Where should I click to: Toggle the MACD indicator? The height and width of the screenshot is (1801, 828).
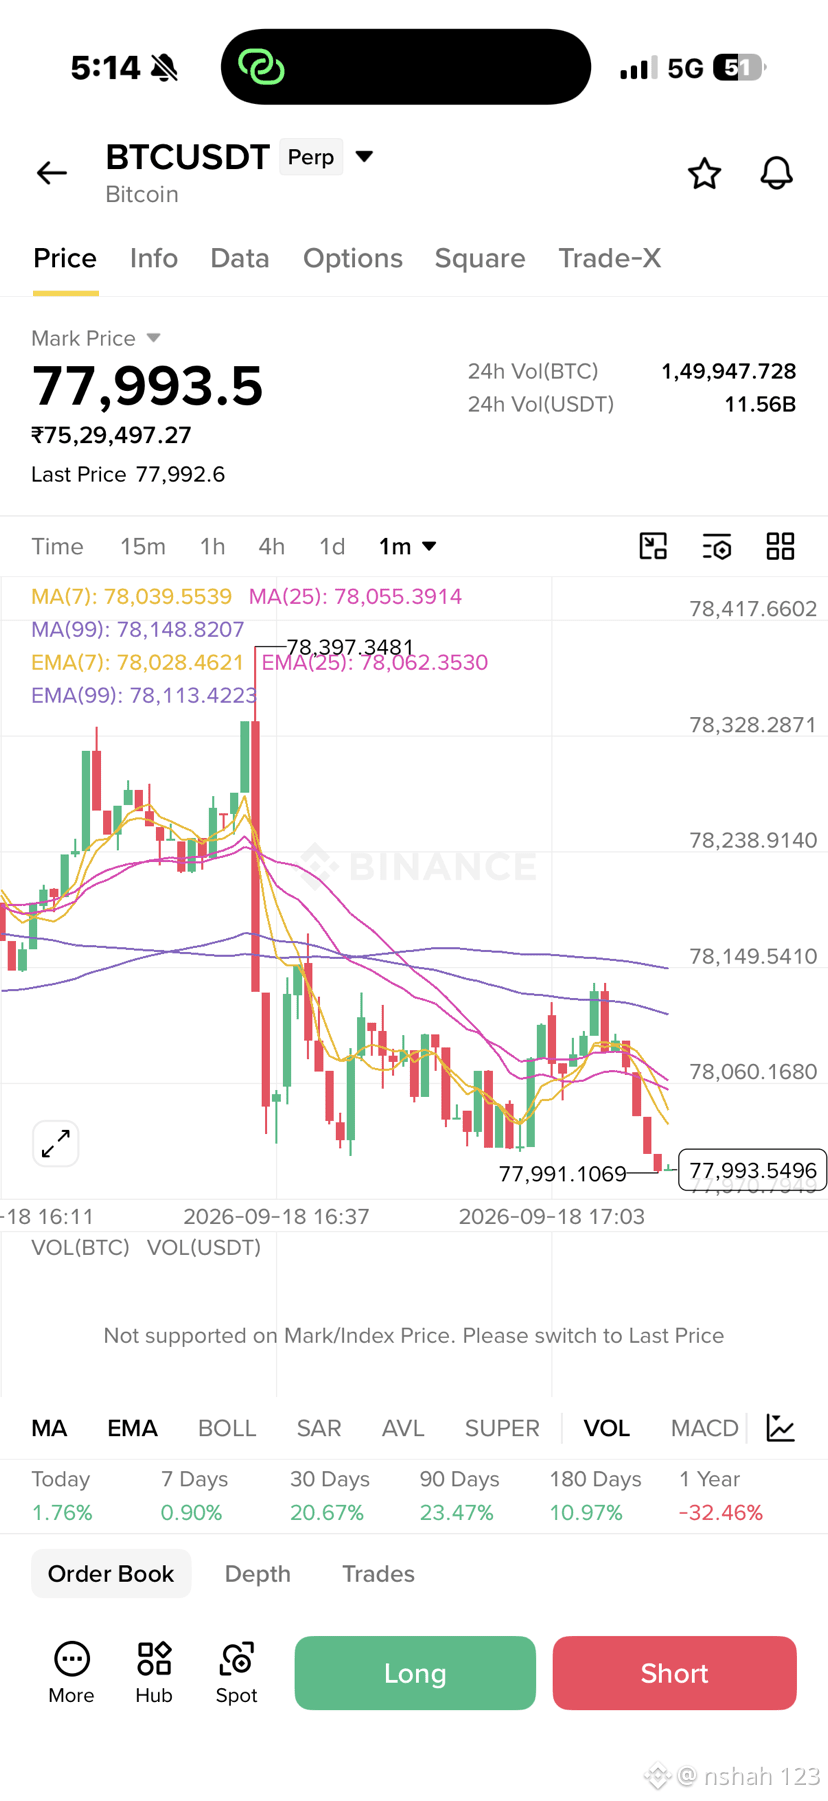pyautogui.click(x=704, y=1428)
